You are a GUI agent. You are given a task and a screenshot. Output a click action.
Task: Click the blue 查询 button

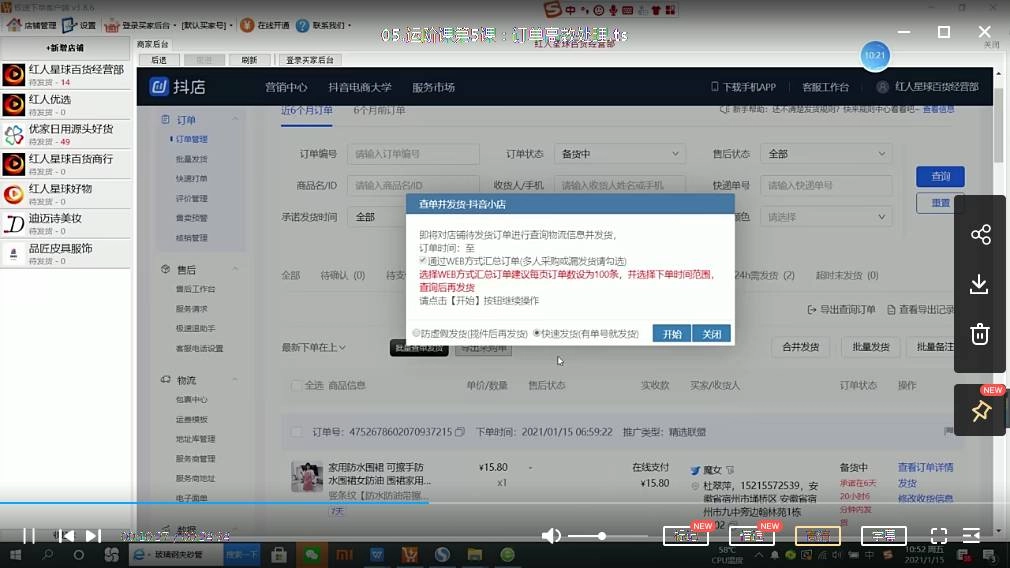(940, 176)
